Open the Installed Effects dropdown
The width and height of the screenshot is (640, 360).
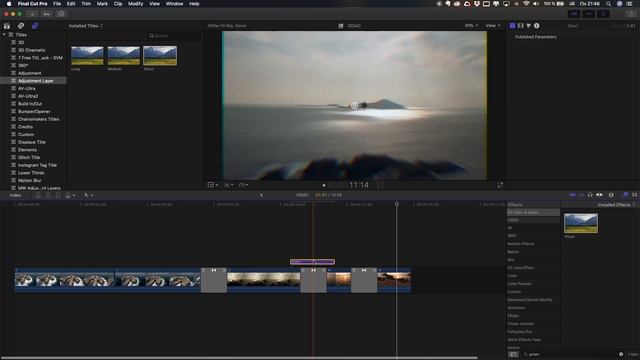(x=616, y=205)
